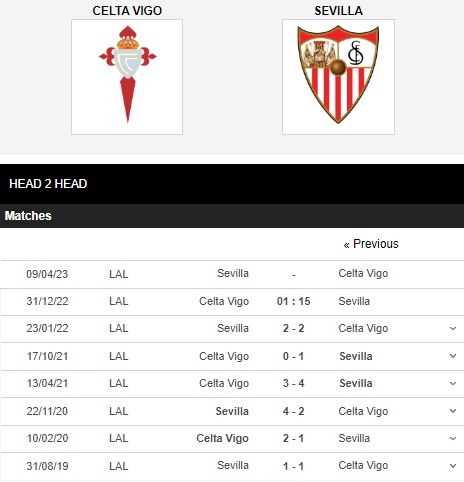Open the SEVILLA team name heading
The width and height of the screenshot is (464, 482).
[x=338, y=11]
